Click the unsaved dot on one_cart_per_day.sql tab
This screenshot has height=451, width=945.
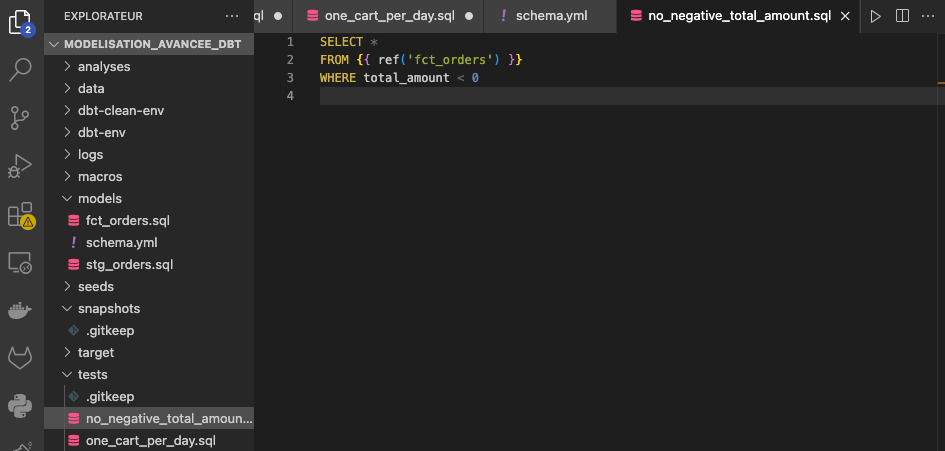tap(469, 16)
